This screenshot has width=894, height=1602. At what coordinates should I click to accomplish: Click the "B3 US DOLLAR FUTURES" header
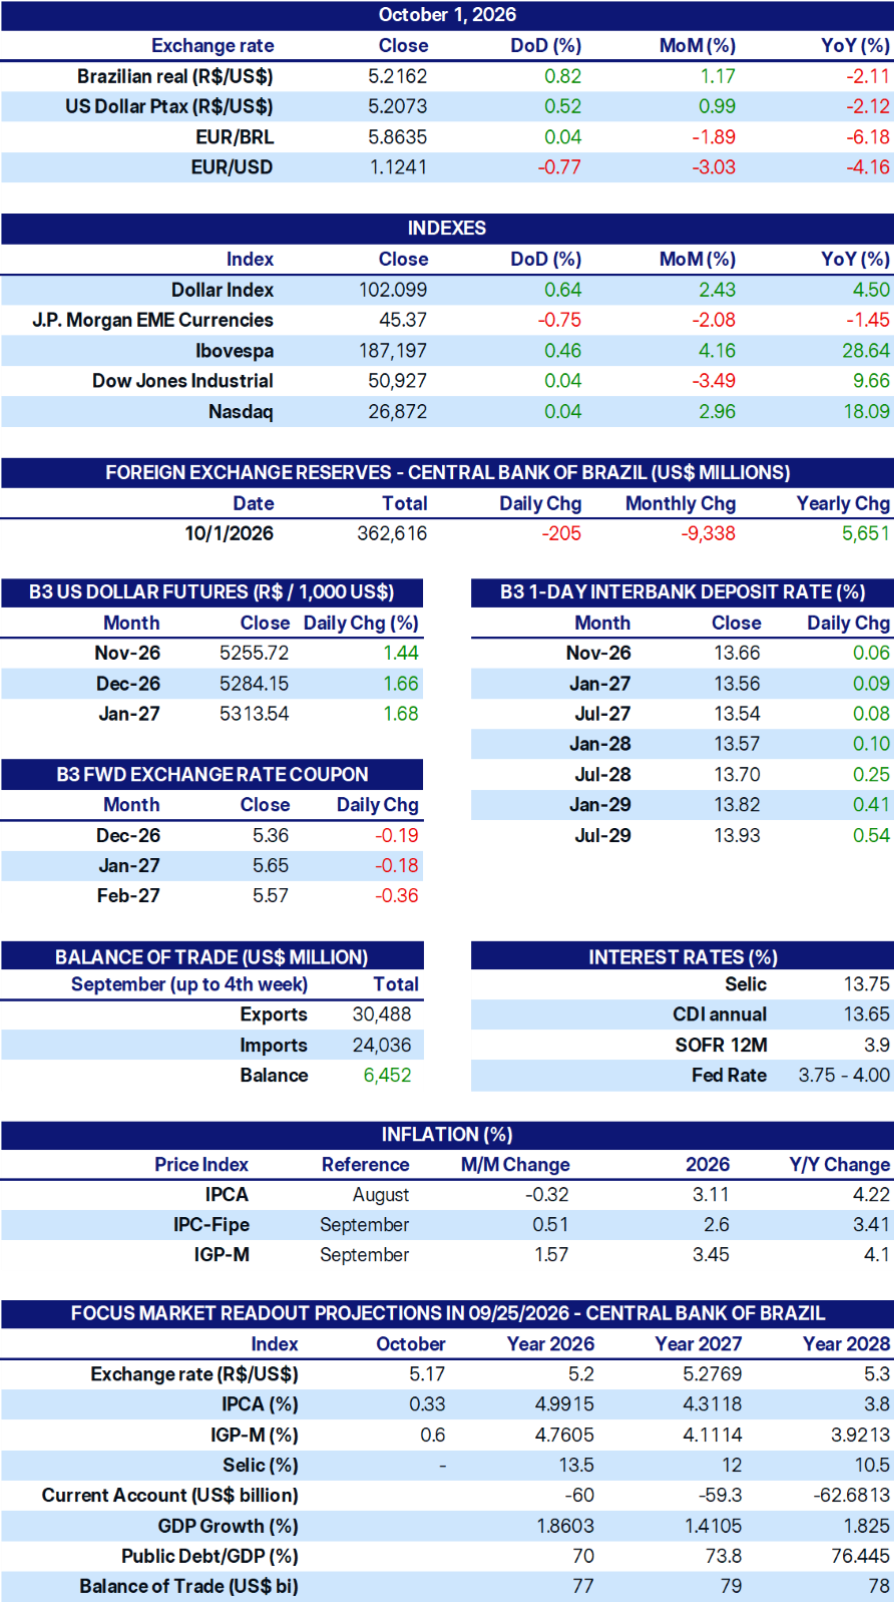[211, 592]
